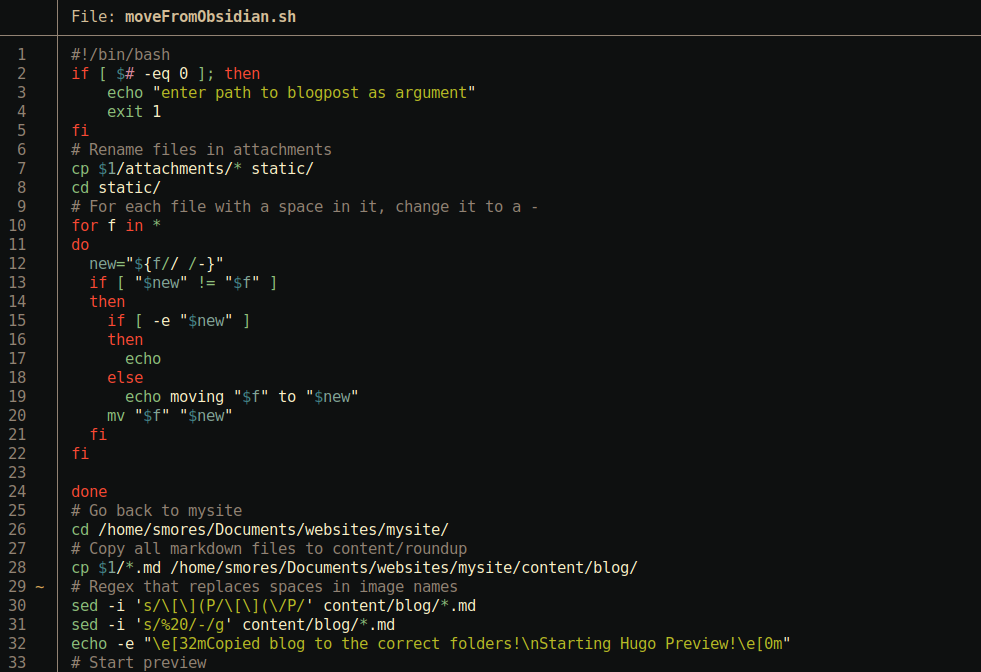Screen dimensions: 981x672
Task: Click the "else" keyword
Action: [125, 378]
